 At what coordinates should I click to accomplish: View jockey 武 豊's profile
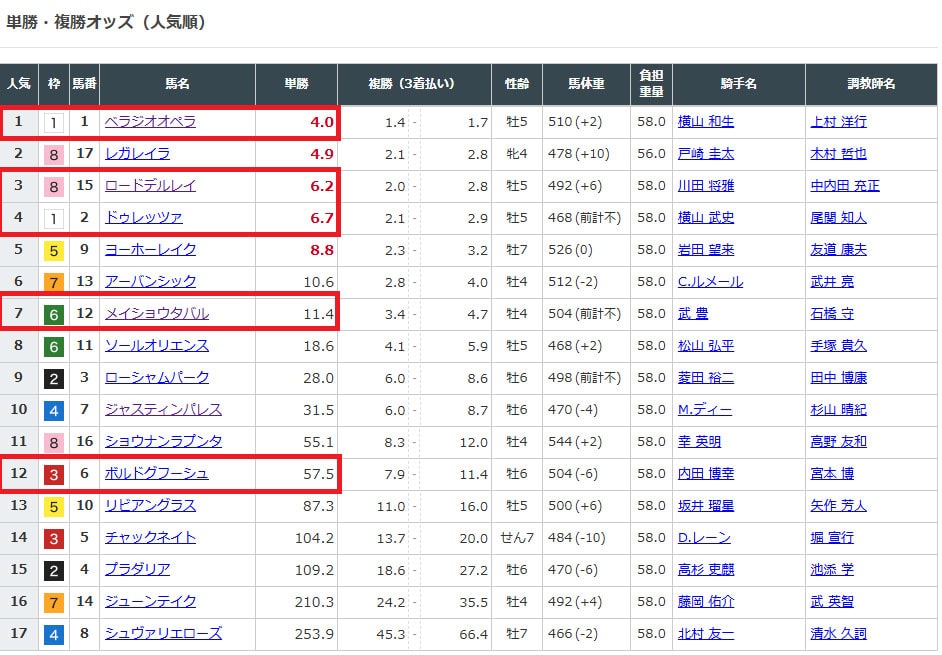coord(692,313)
